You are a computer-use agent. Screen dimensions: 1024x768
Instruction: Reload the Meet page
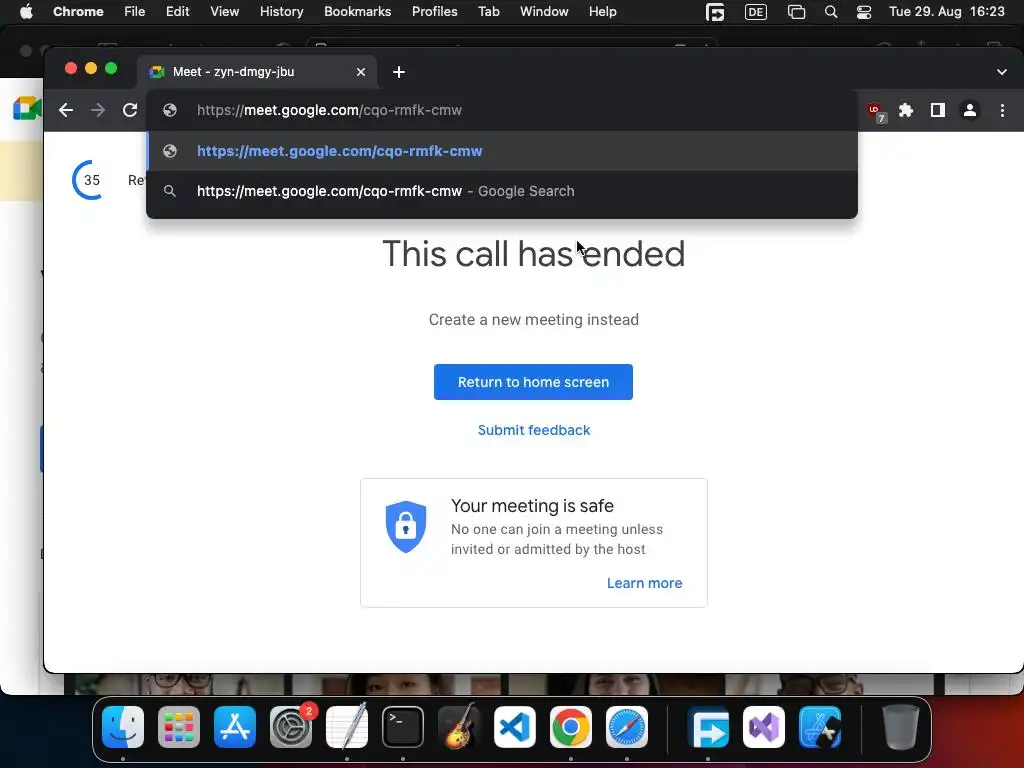[130, 110]
